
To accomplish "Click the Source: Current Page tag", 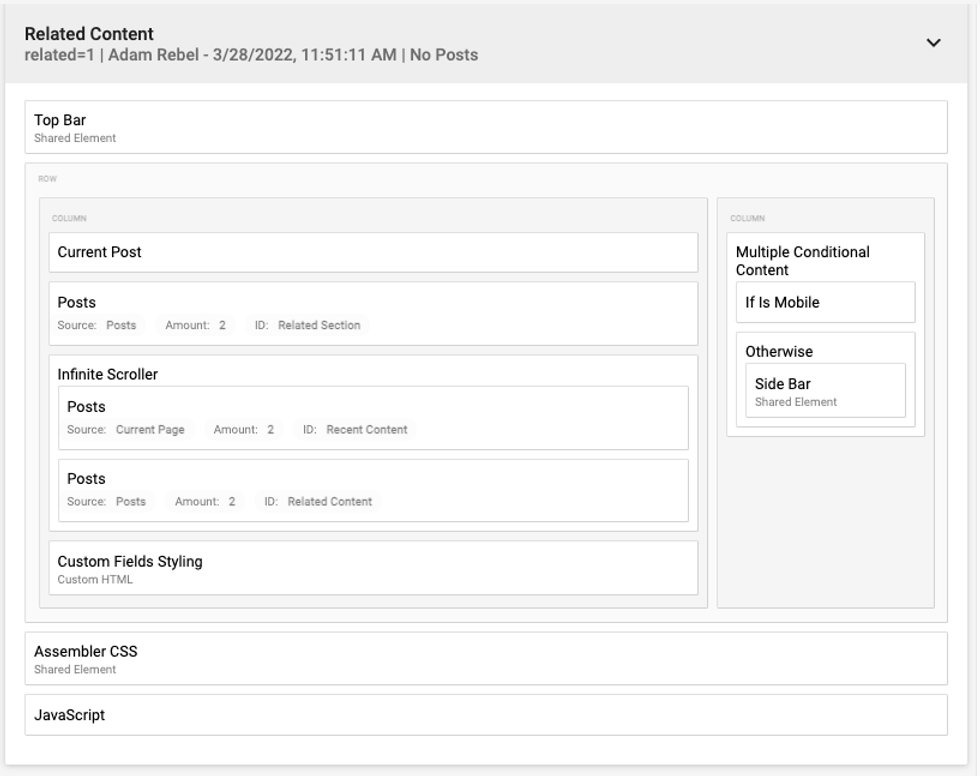I will pyautogui.click(x=126, y=430).
